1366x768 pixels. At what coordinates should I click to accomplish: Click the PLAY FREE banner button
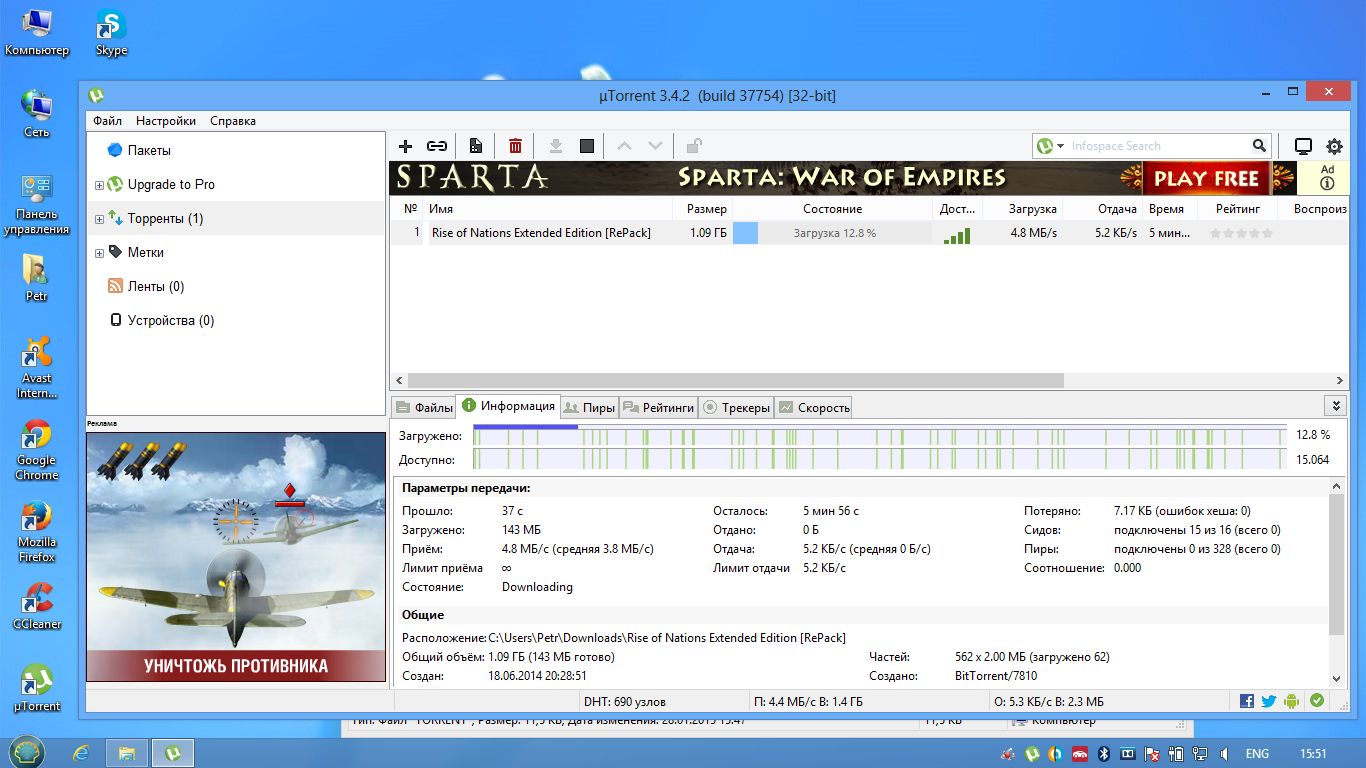pos(1207,178)
